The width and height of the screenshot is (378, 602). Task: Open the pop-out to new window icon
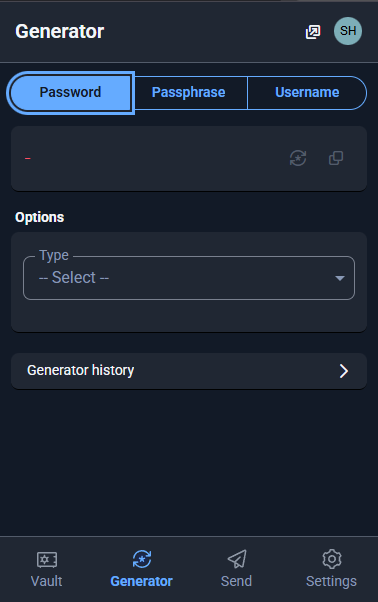pos(313,31)
